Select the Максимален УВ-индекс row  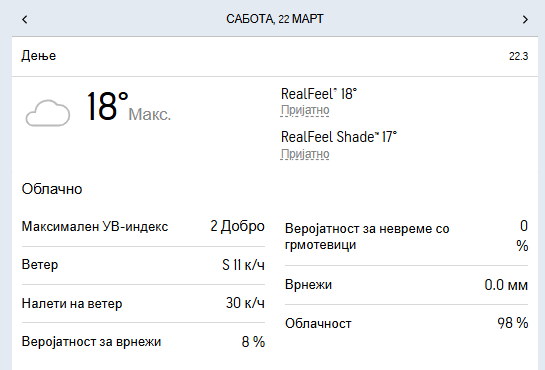(143, 227)
